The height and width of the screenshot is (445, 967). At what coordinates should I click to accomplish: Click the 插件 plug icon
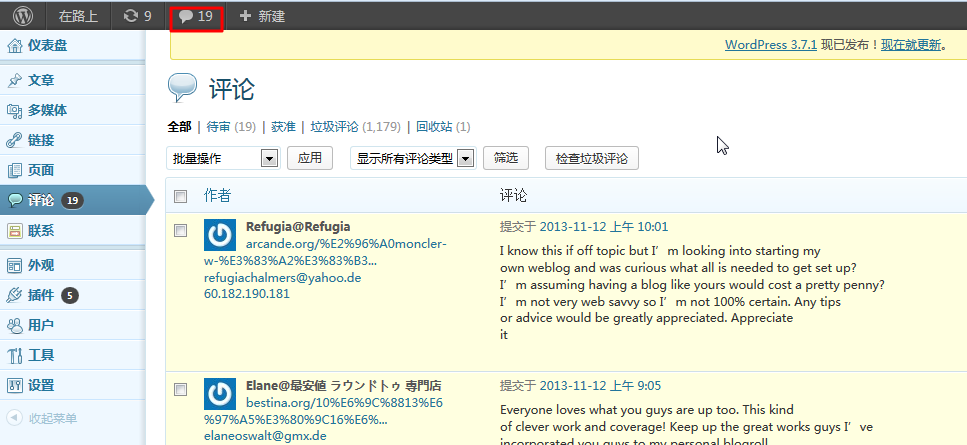click(14, 295)
